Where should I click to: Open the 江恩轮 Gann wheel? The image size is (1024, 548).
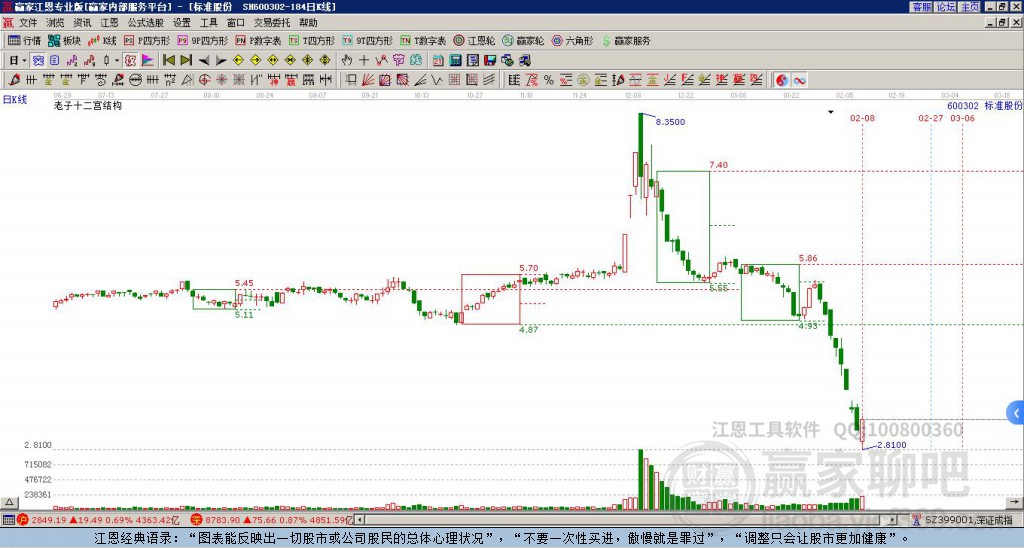click(x=474, y=40)
